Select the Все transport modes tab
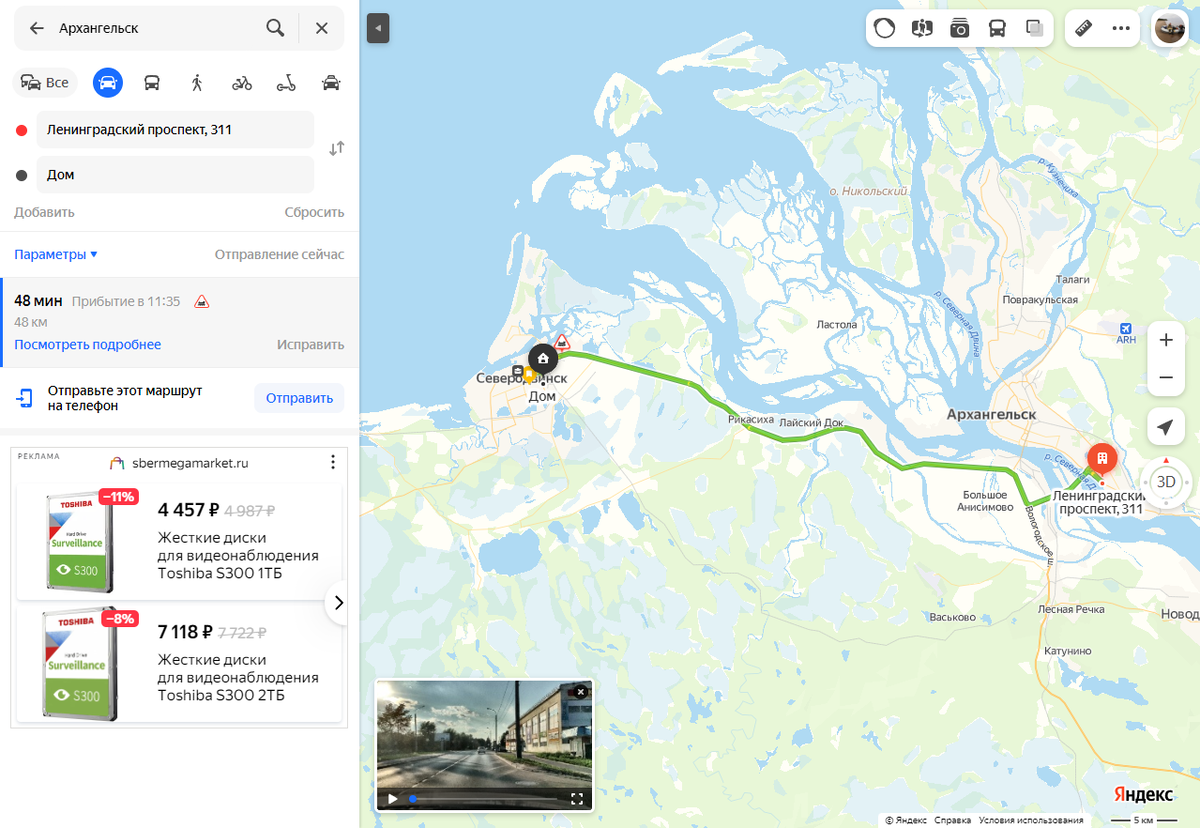The height and width of the screenshot is (828, 1200). tap(45, 83)
